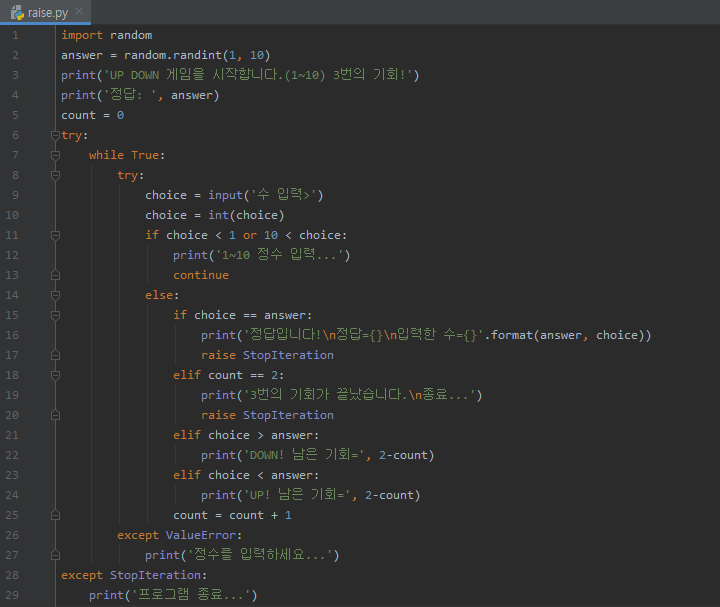Close the raise.py tab
720x607 pixels.
[x=79, y=11]
